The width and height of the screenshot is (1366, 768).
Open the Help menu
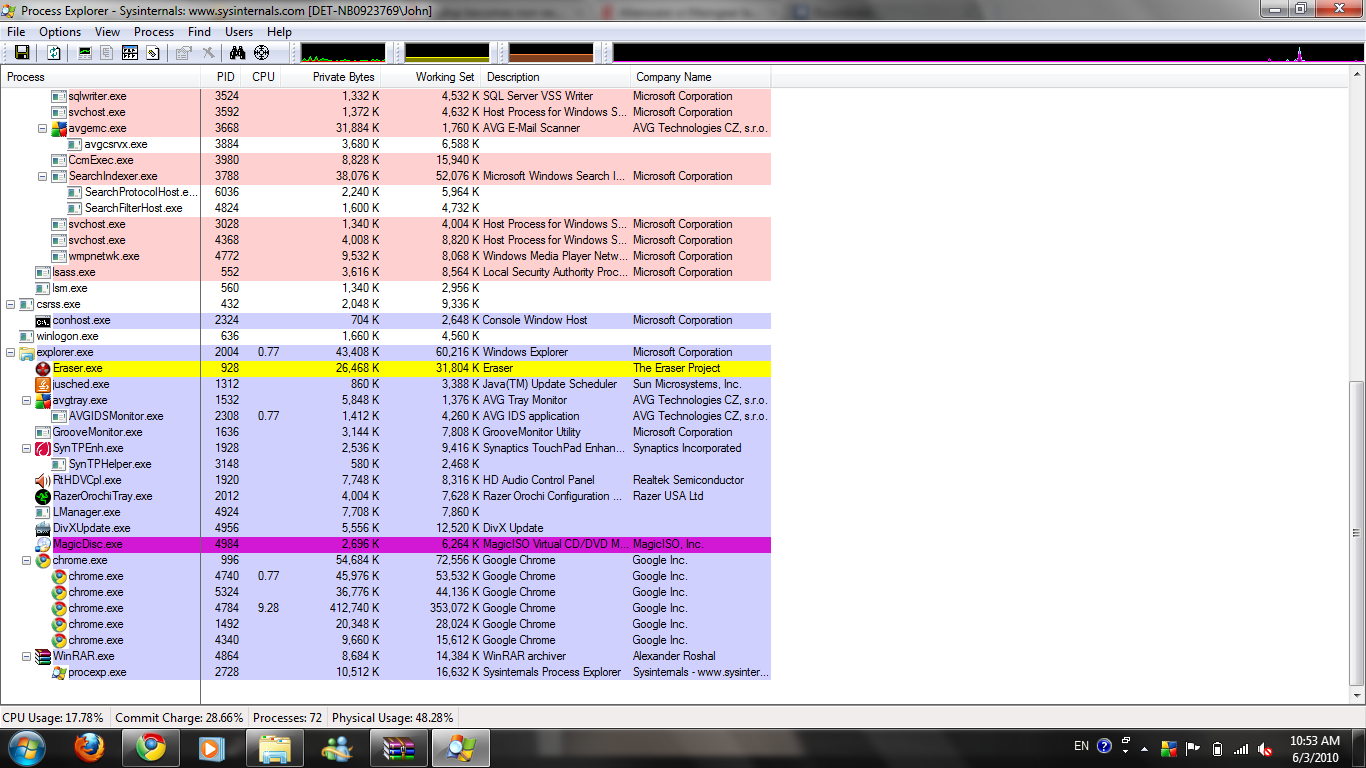coord(279,32)
